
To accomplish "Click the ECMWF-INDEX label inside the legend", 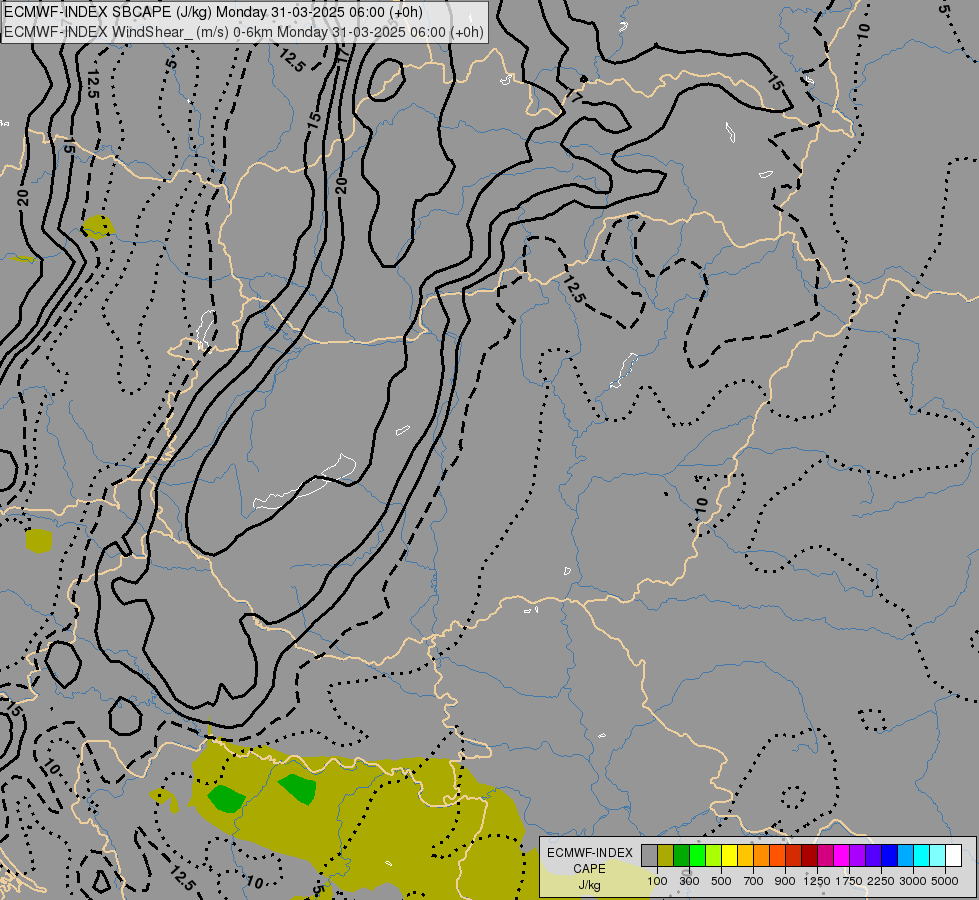I will pyautogui.click(x=589, y=853).
